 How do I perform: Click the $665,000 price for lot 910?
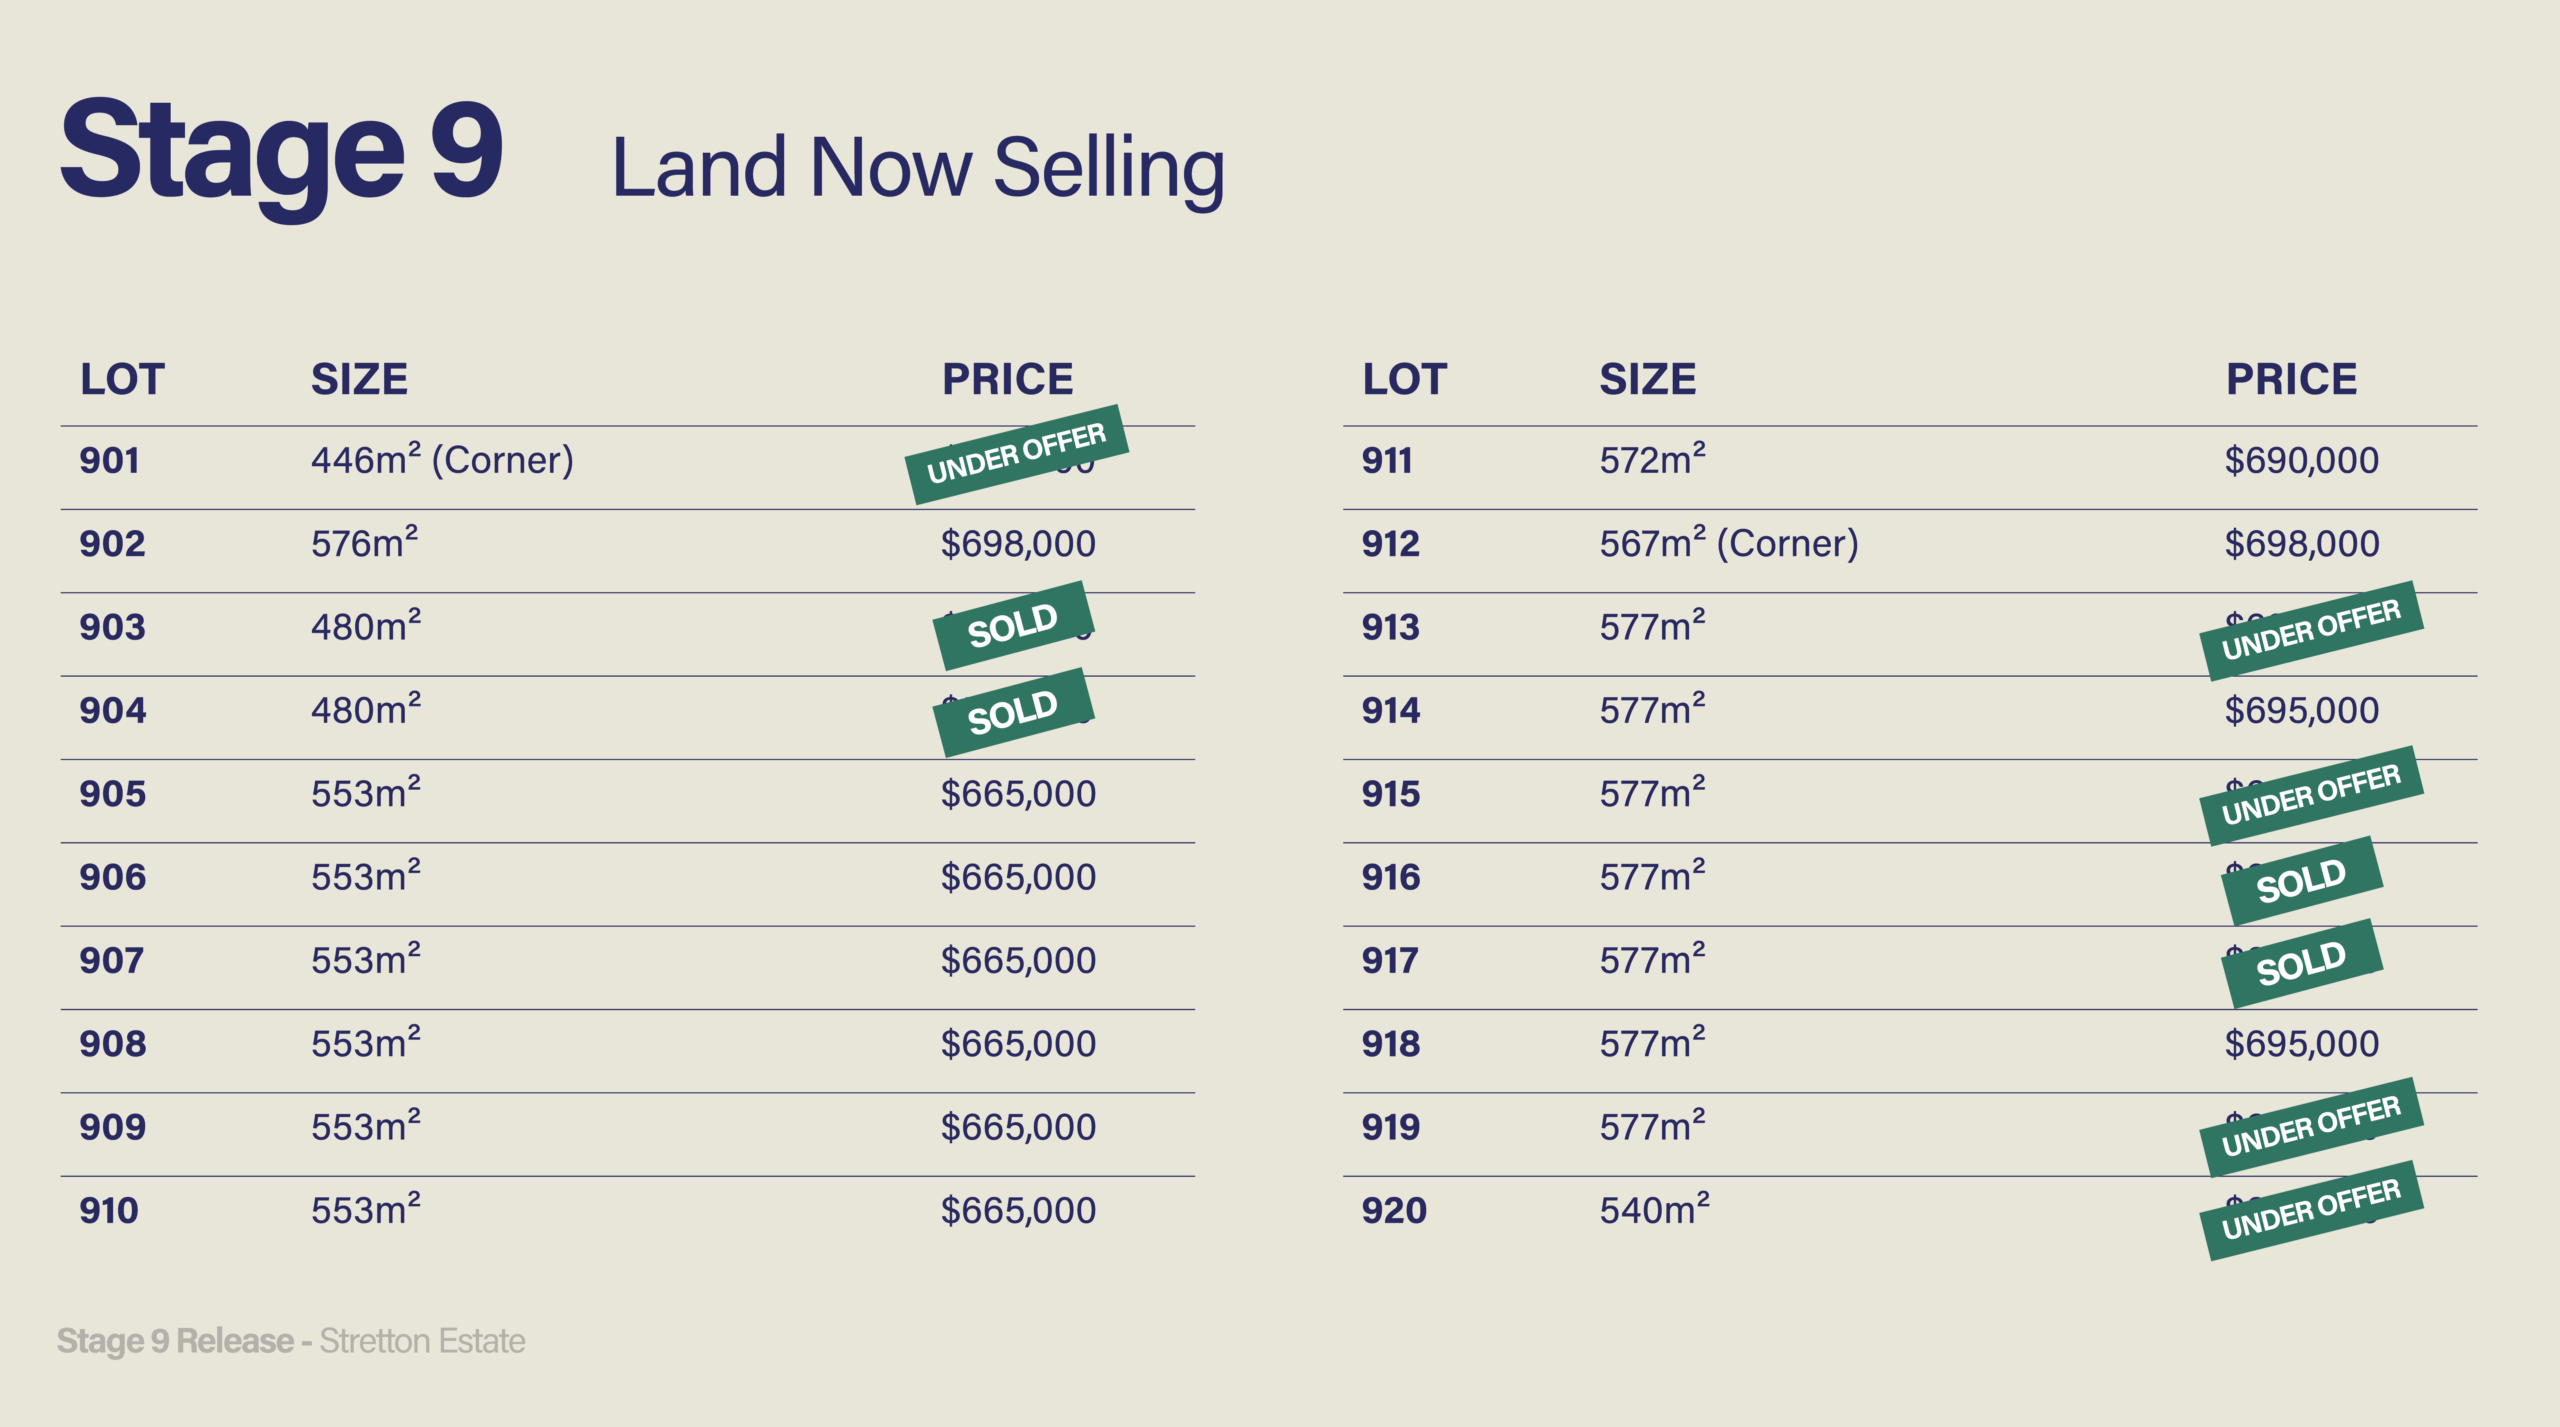tap(1018, 1211)
